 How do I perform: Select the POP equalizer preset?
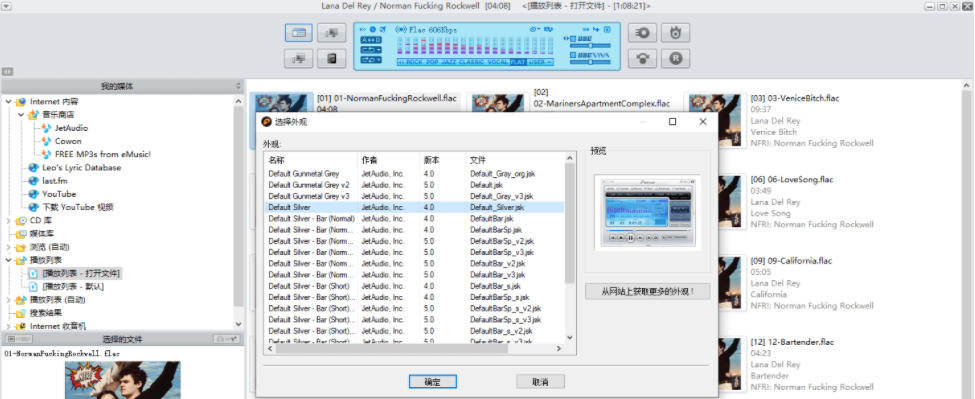click(432, 62)
